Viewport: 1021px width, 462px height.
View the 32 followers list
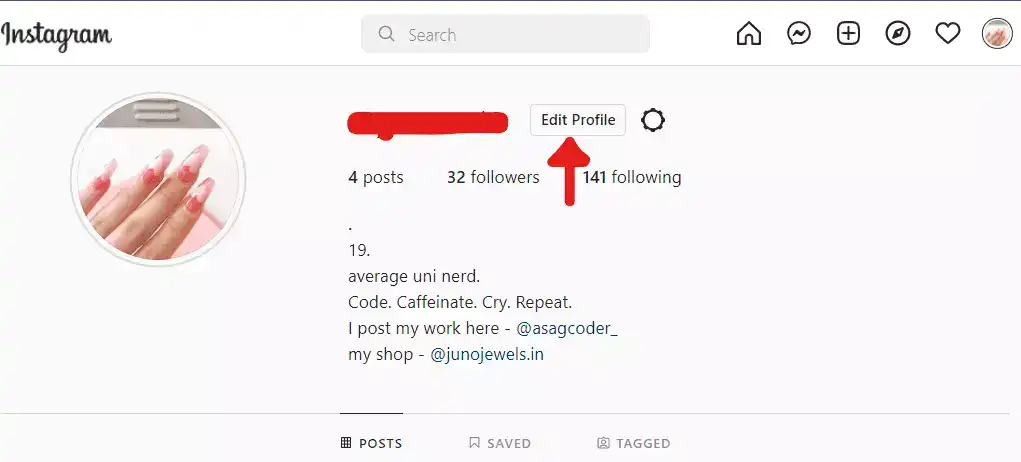click(x=493, y=177)
